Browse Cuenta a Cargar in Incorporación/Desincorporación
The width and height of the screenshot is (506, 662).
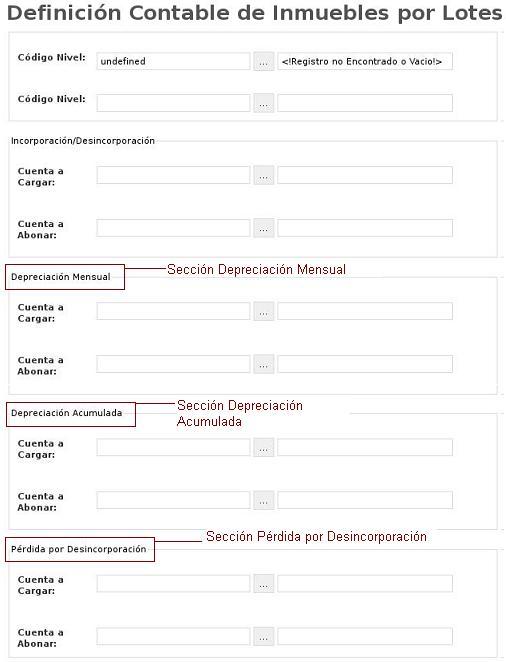(x=264, y=175)
